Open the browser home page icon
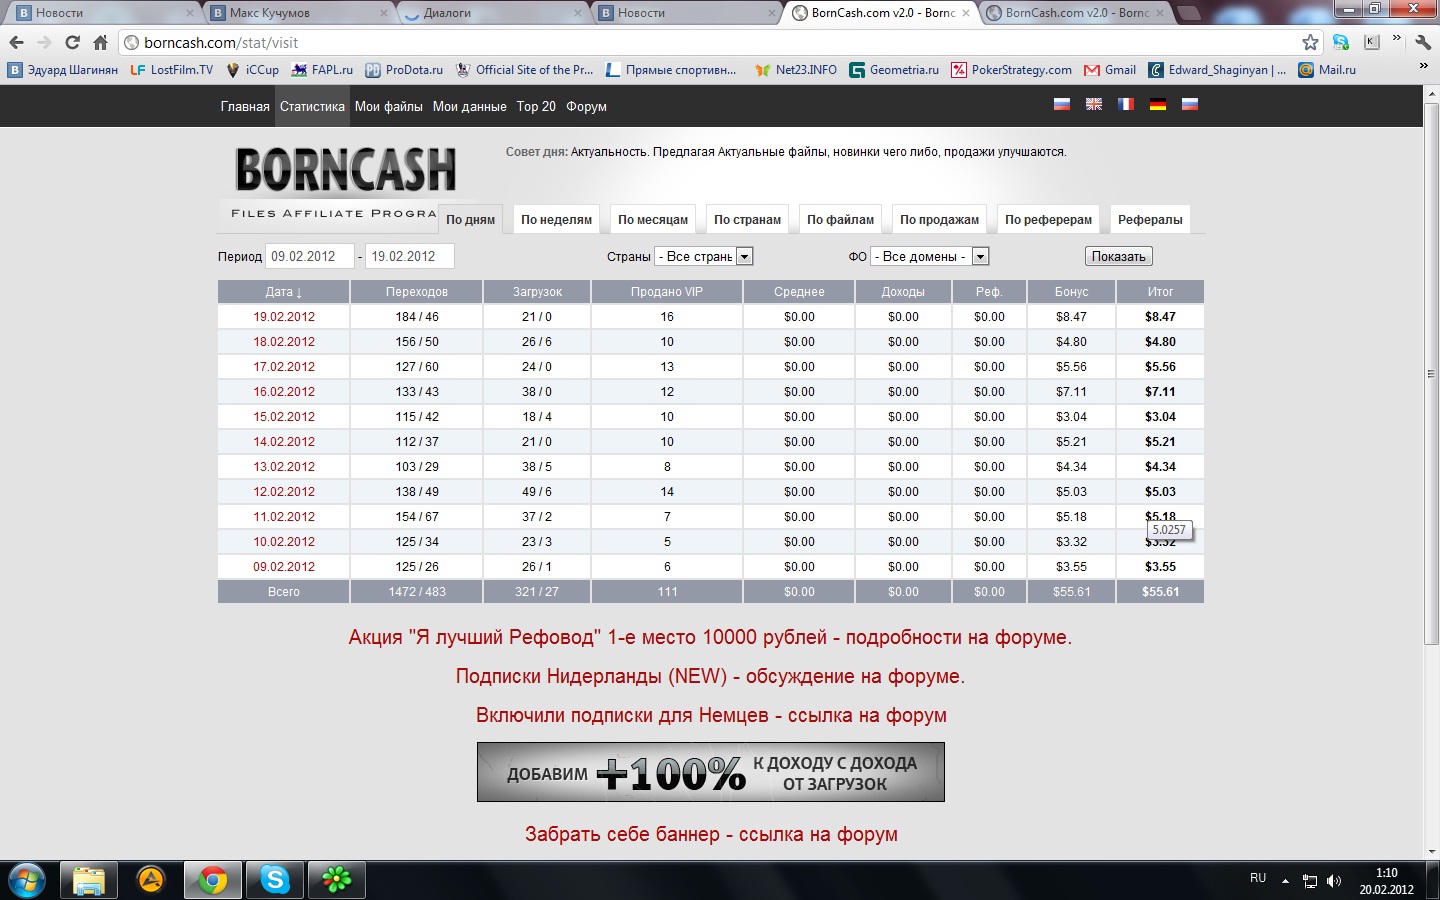Image resolution: width=1440 pixels, height=900 pixels. (x=100, y=43)
